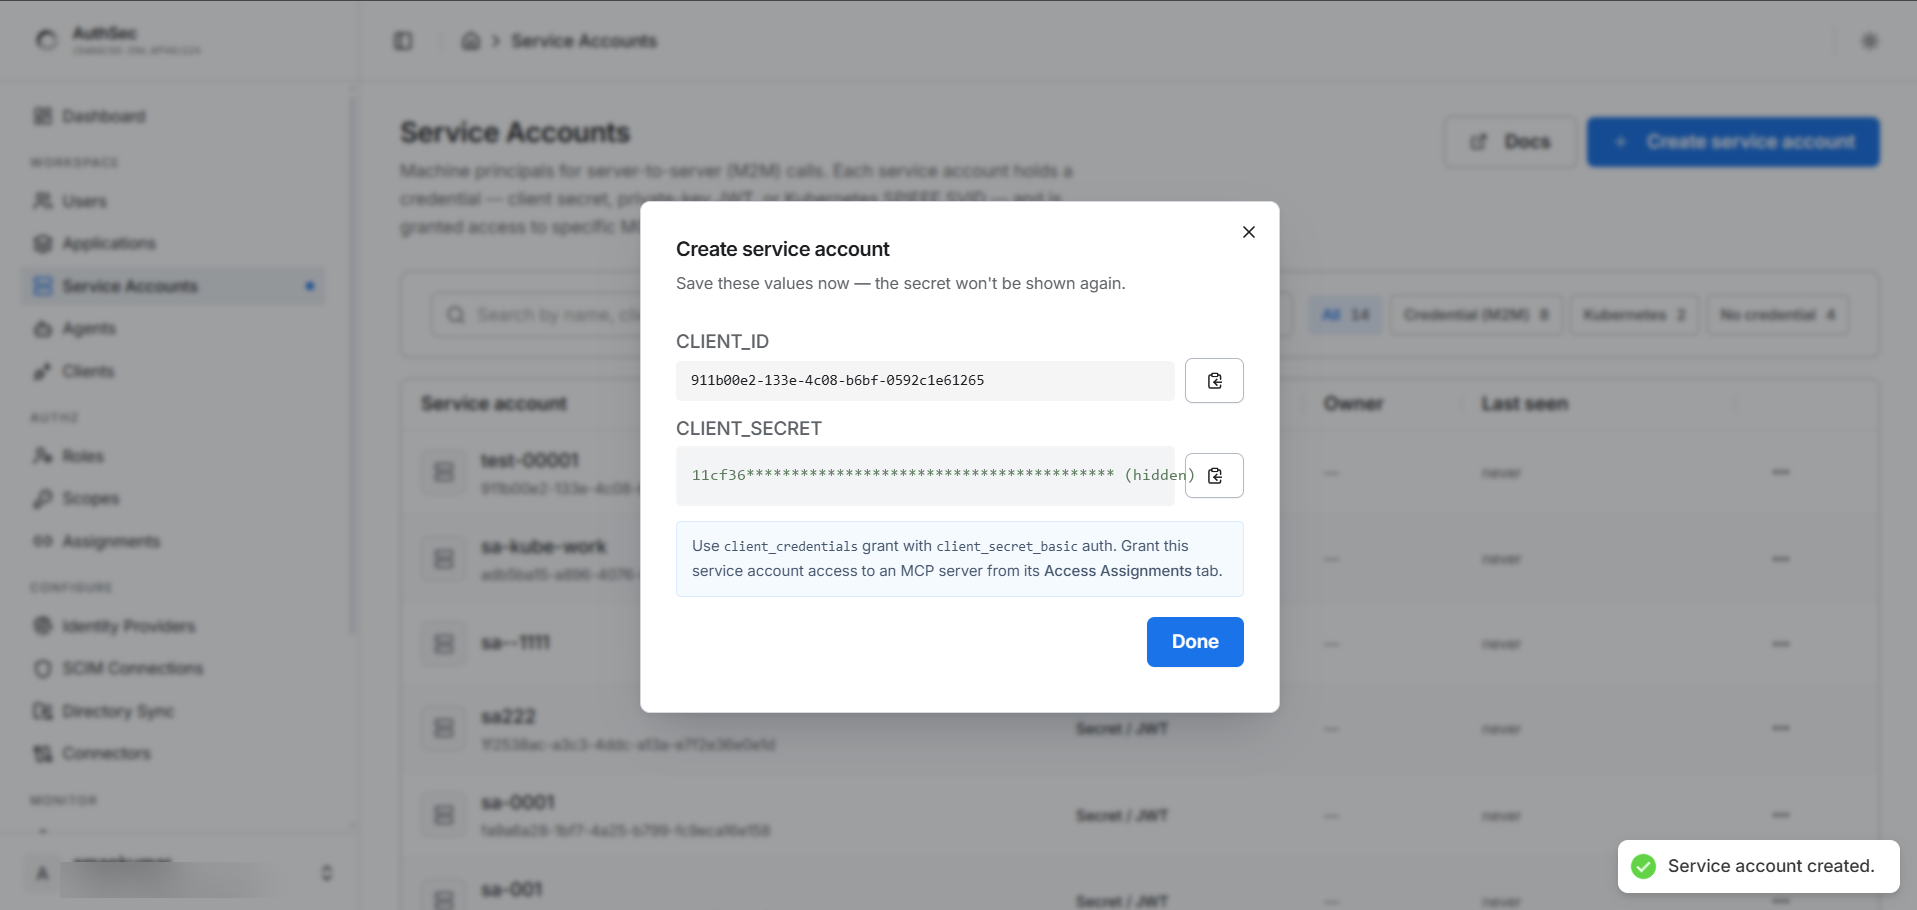Open actions menu for sa222 row

1781,728
